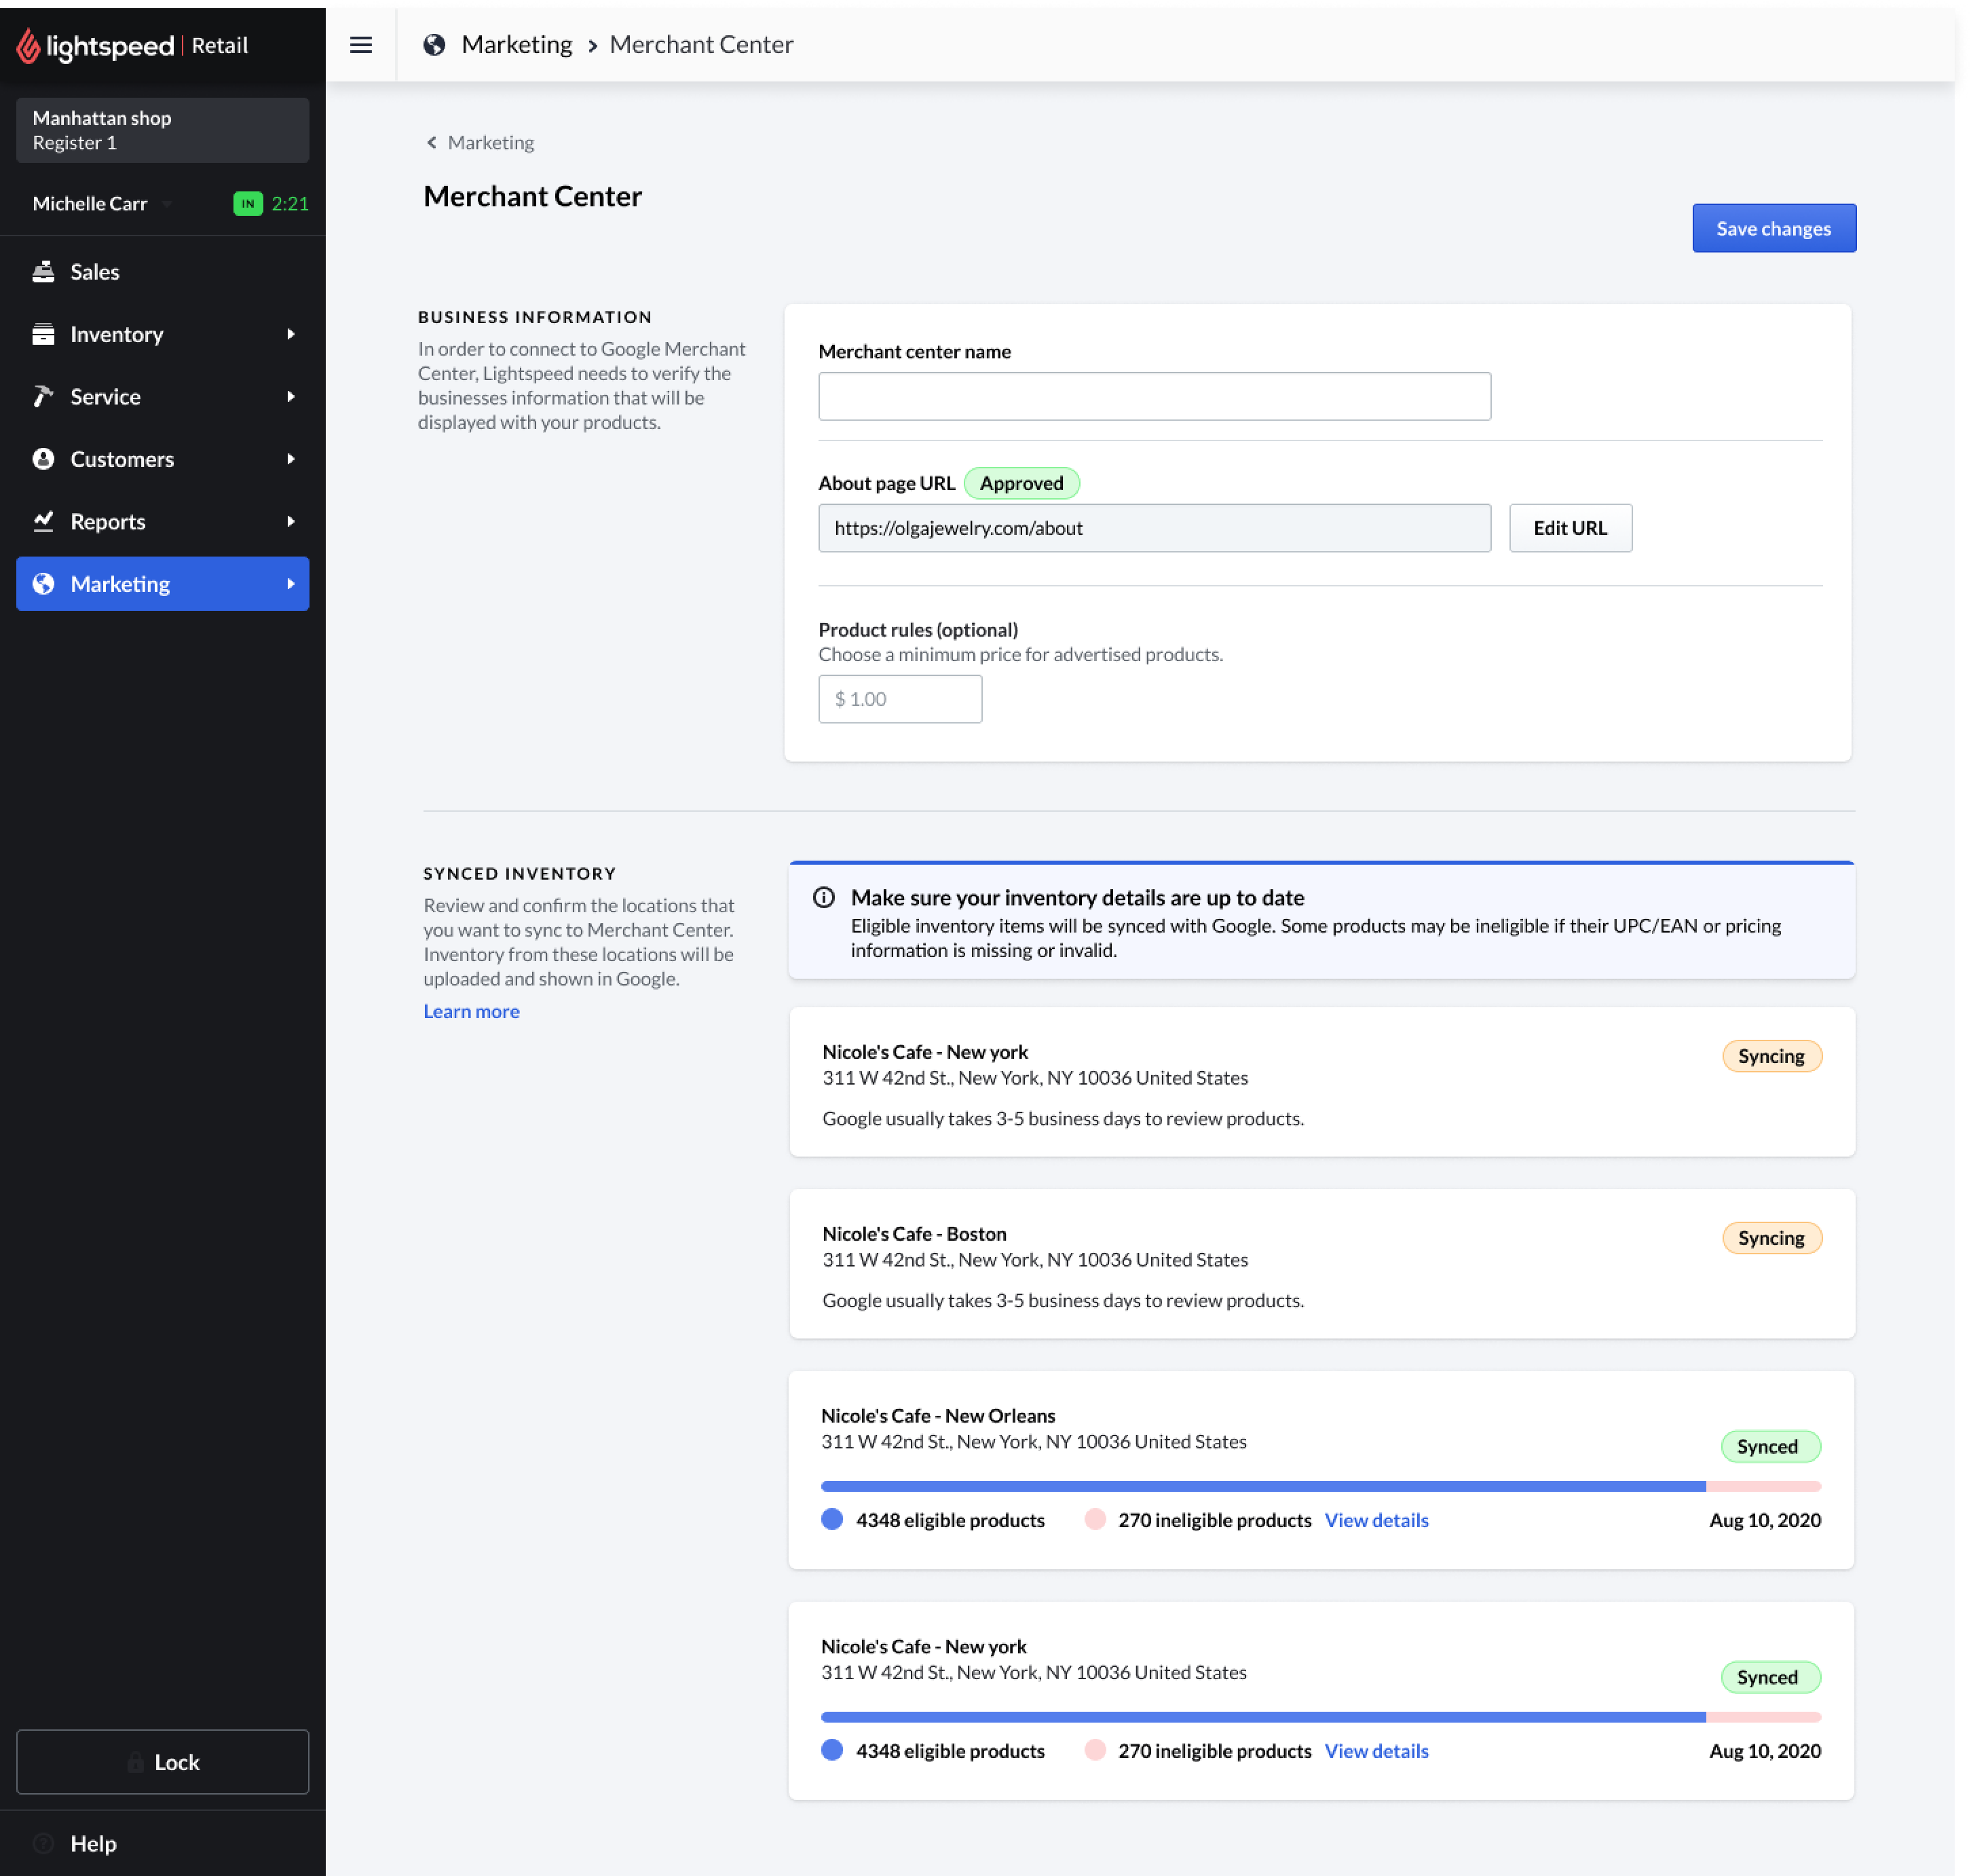This screenshot has width=1971, height=1876.
Task: Click Syncing badge for Nicole's Cafe - Boston
Action: click(x=1771, y=1238)
